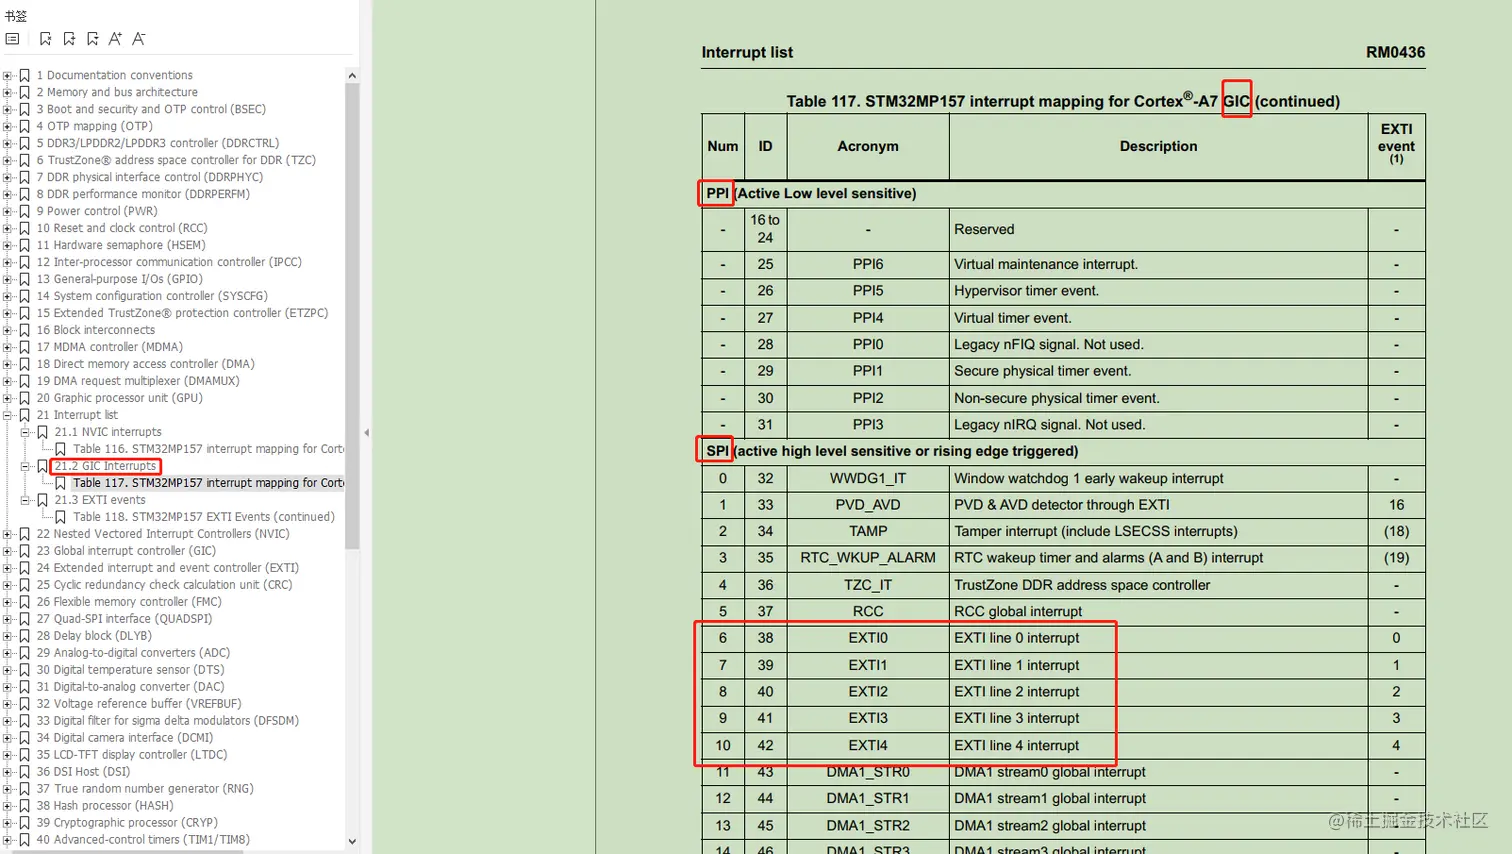Click bookmark icon of Table 117 entry

[x=61, y=483]
